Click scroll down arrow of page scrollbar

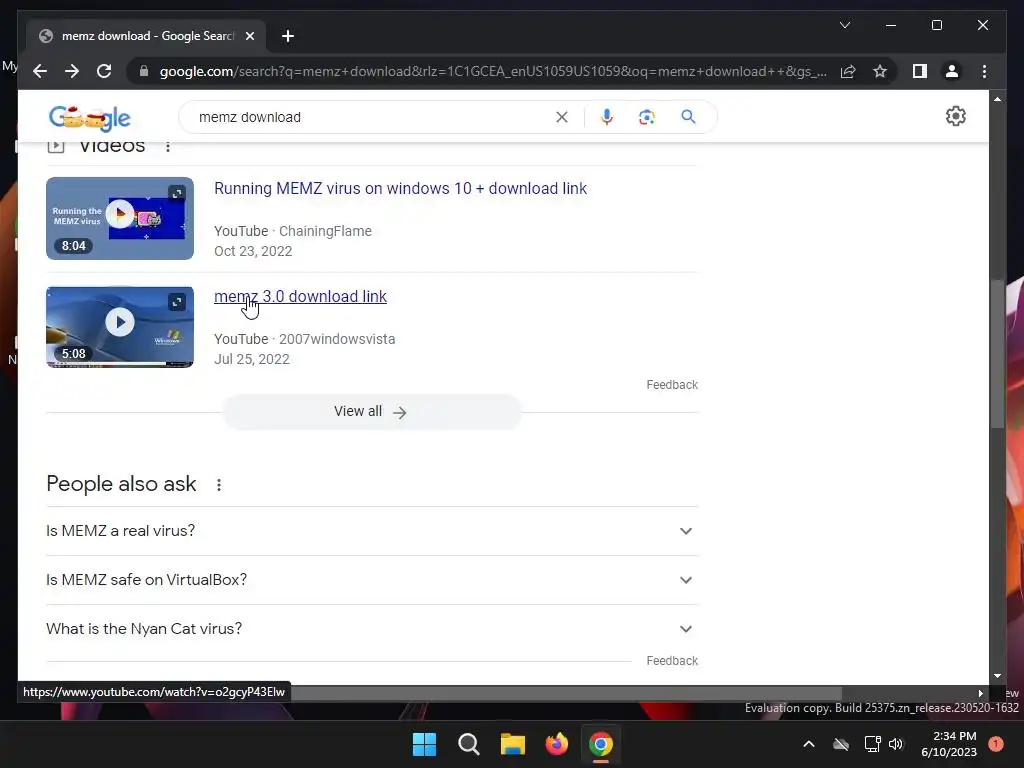coord(997,677)
